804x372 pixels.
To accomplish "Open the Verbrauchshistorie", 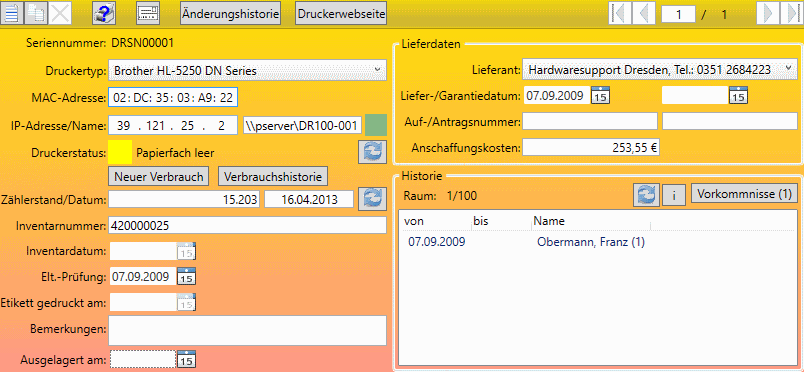I will (x=273, y=176).
